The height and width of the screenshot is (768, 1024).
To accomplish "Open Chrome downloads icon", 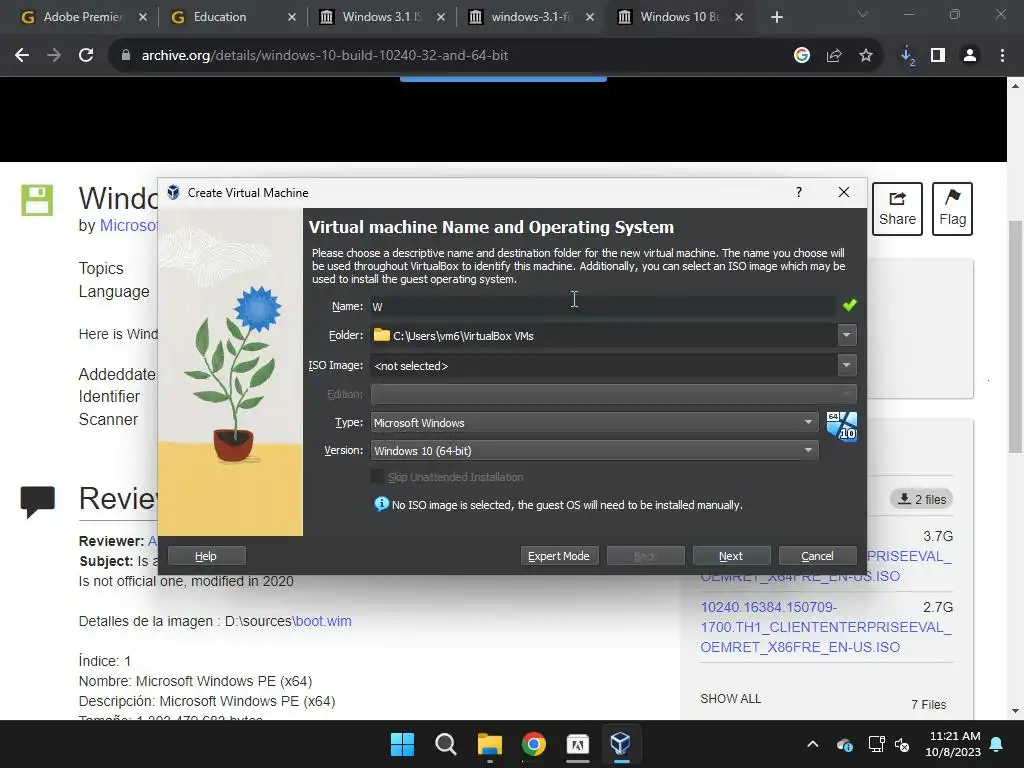I will [907, 56].
